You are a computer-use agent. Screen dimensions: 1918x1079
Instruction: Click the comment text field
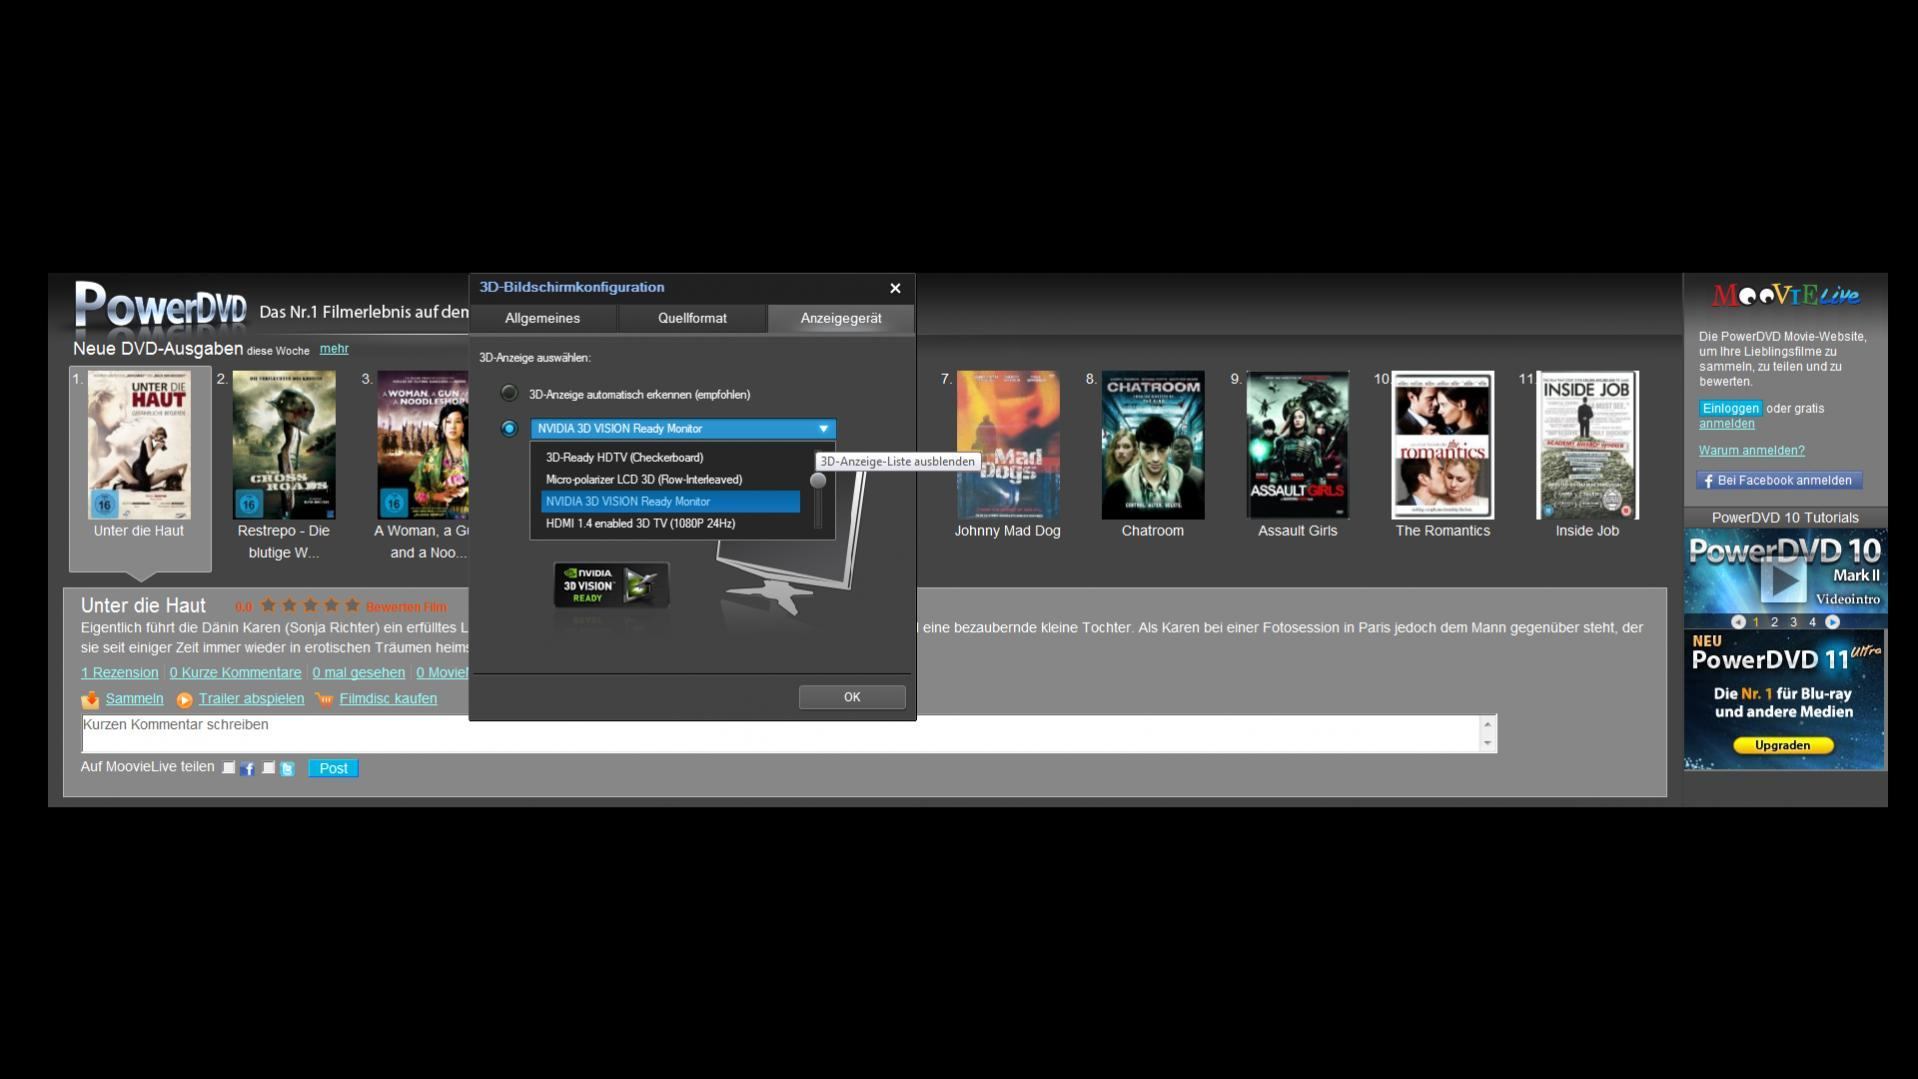(x=780, y=734)
